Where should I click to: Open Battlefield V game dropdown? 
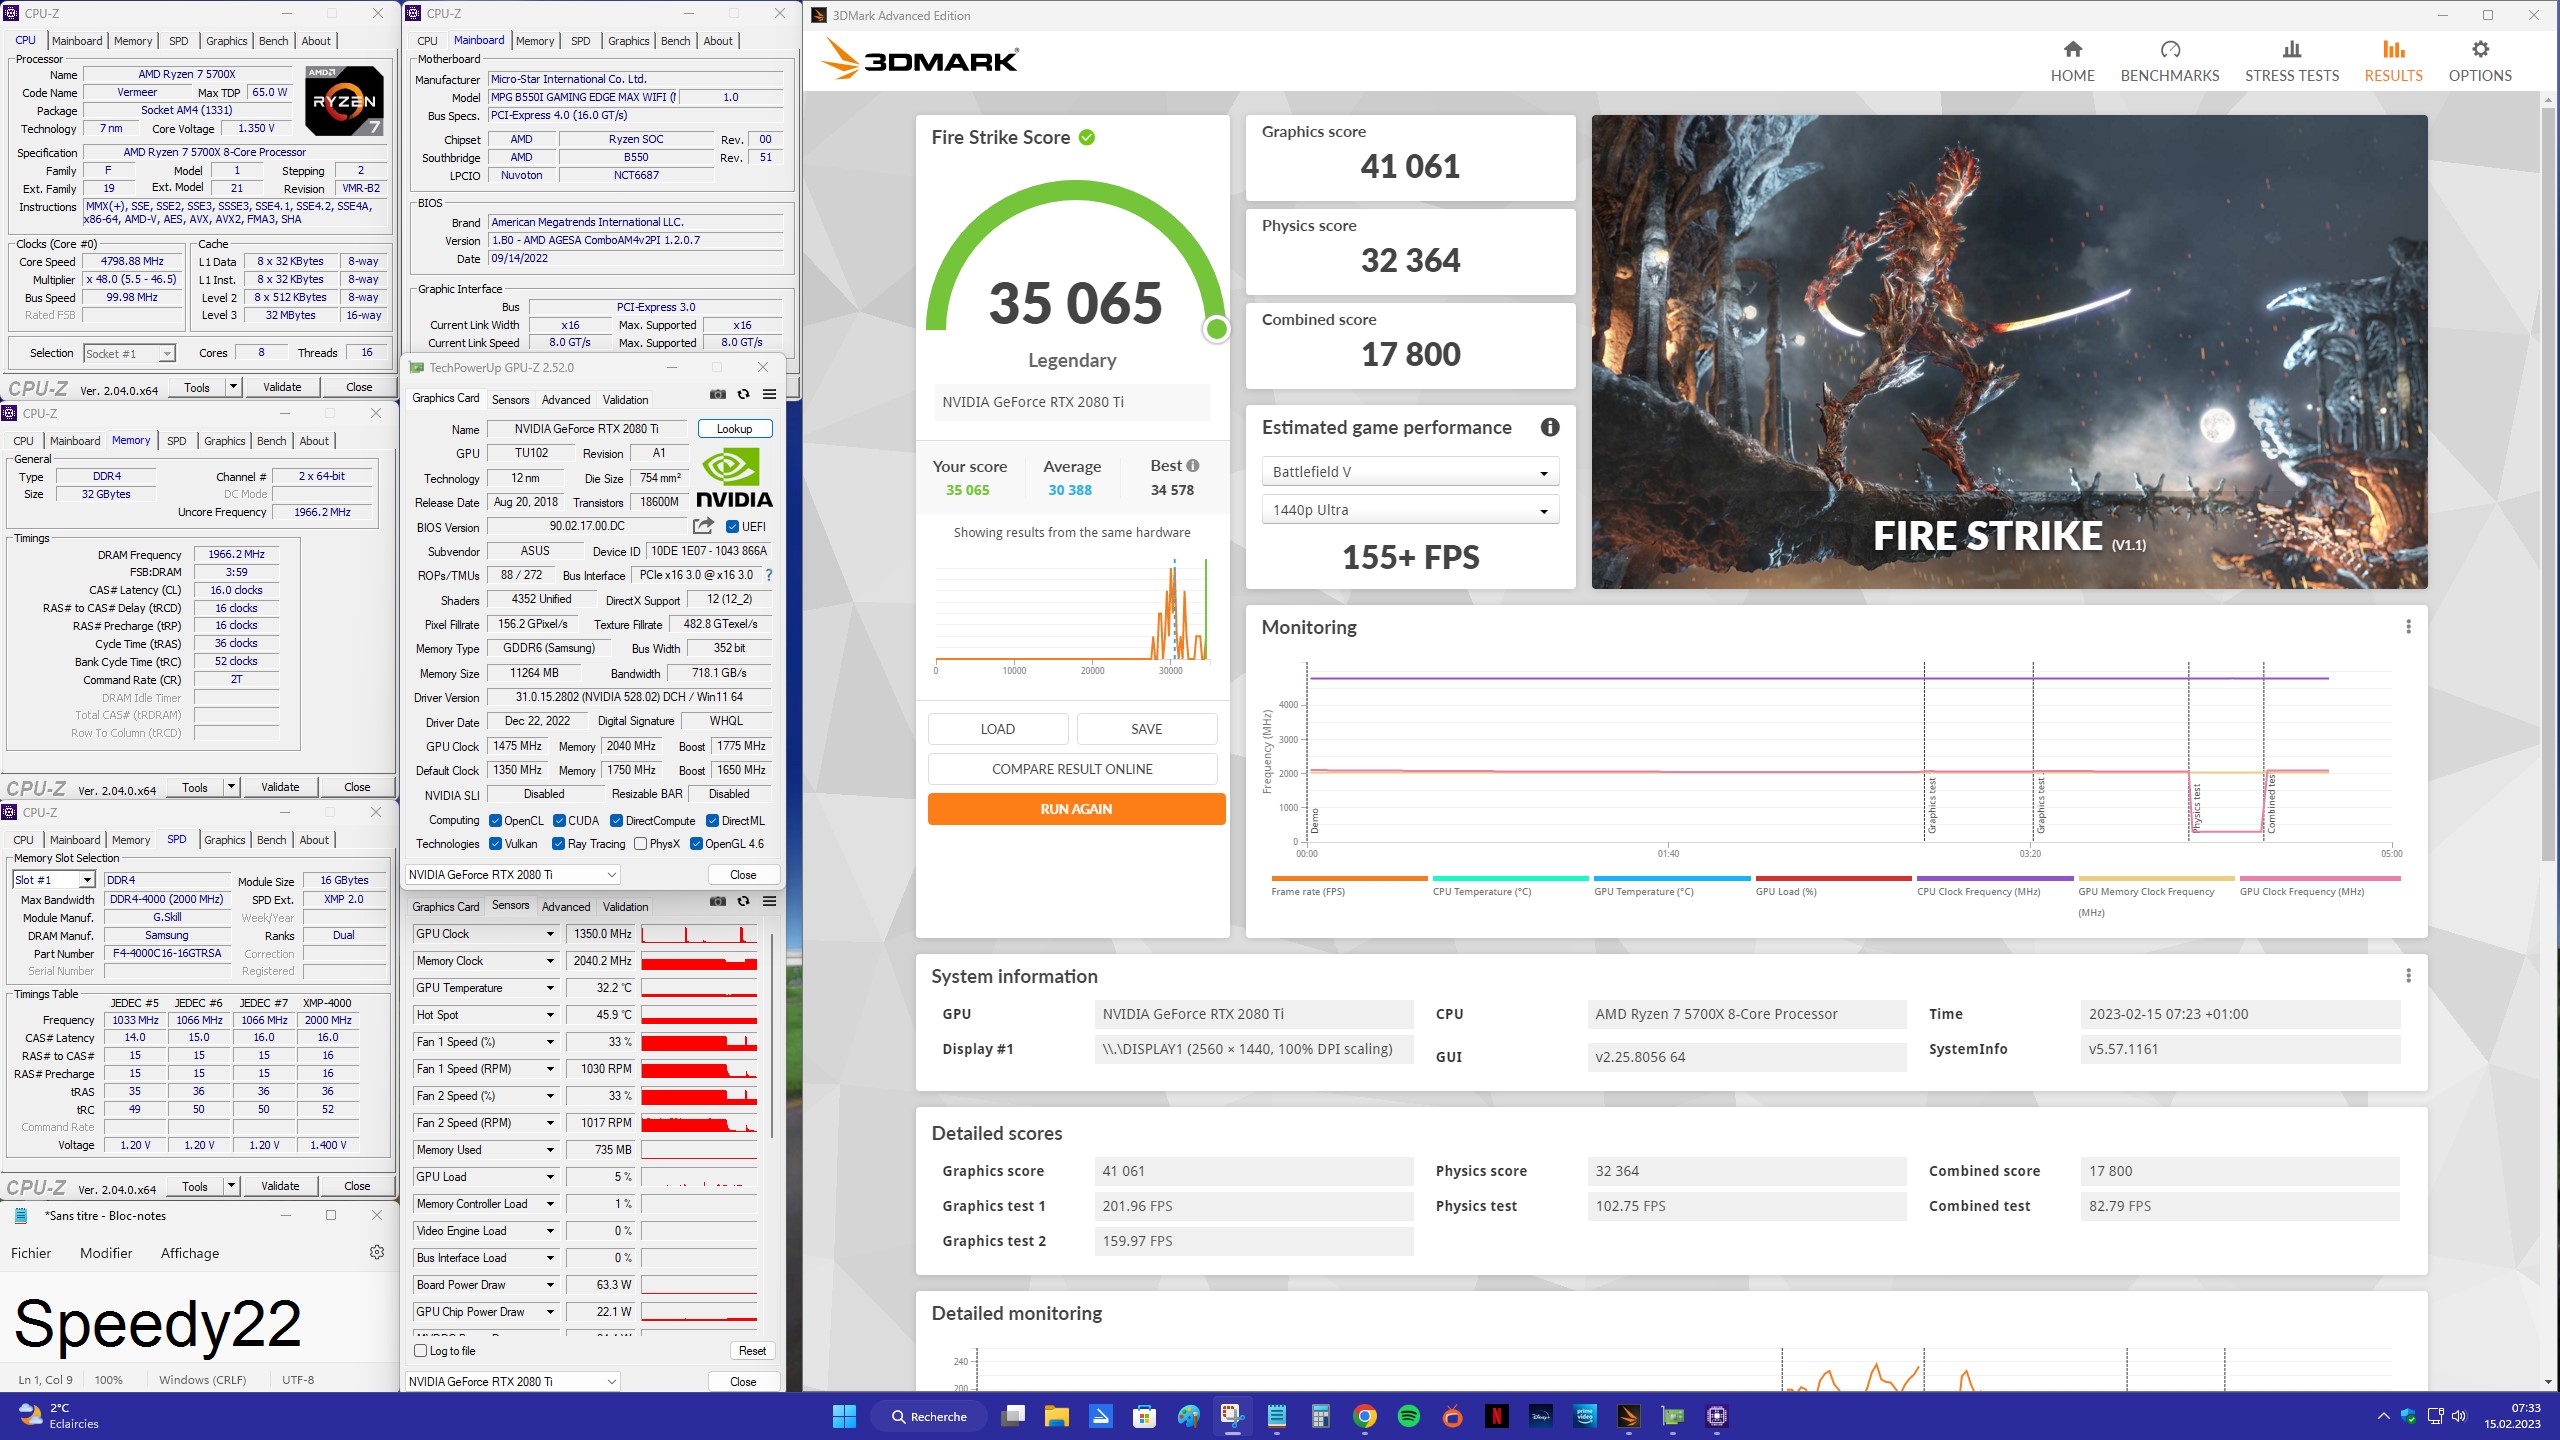point(1410,472)
